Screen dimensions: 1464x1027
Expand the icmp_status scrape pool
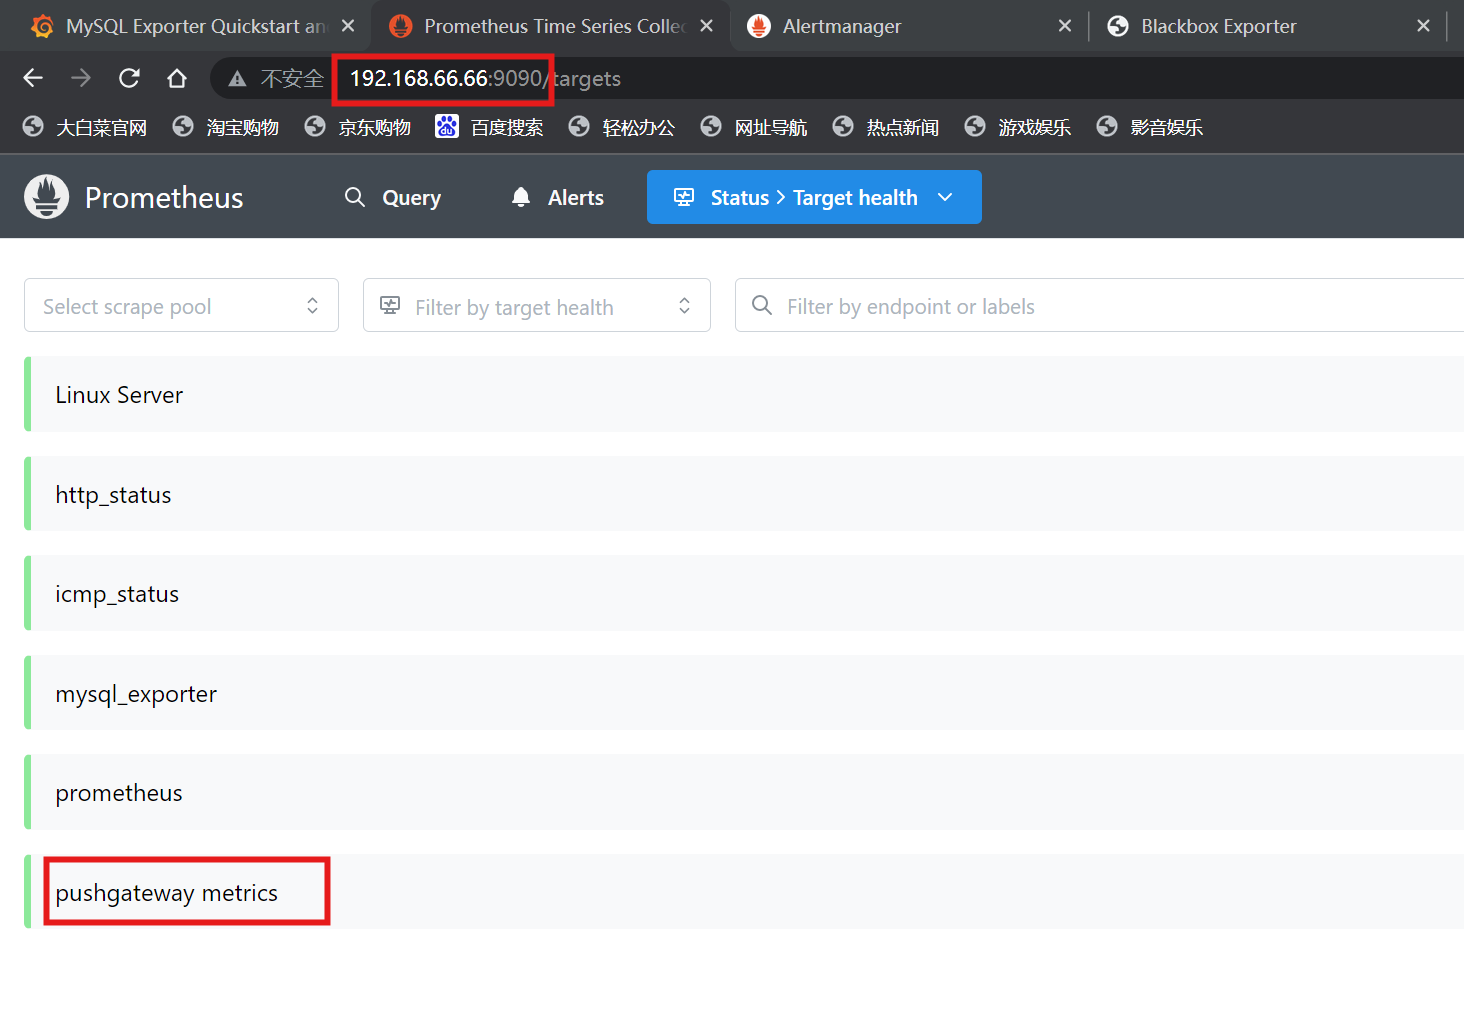point(744,593)
